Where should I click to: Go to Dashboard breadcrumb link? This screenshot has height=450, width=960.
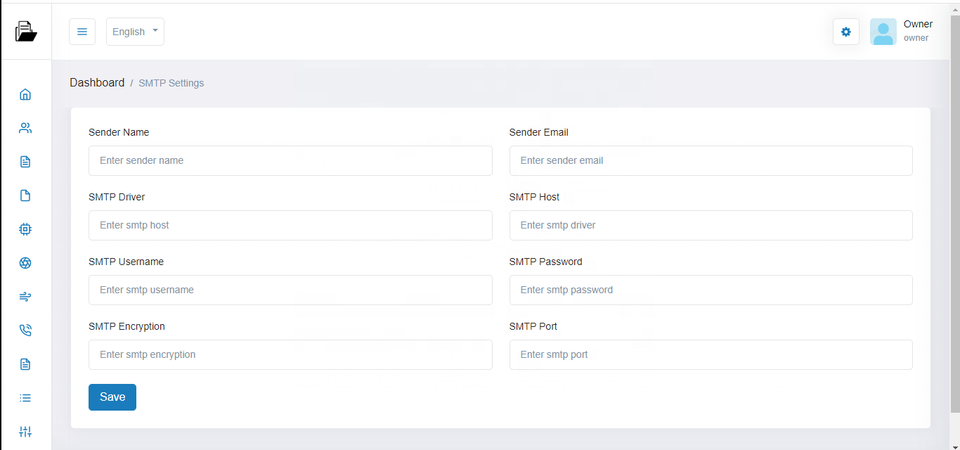(x=97, y=83)
